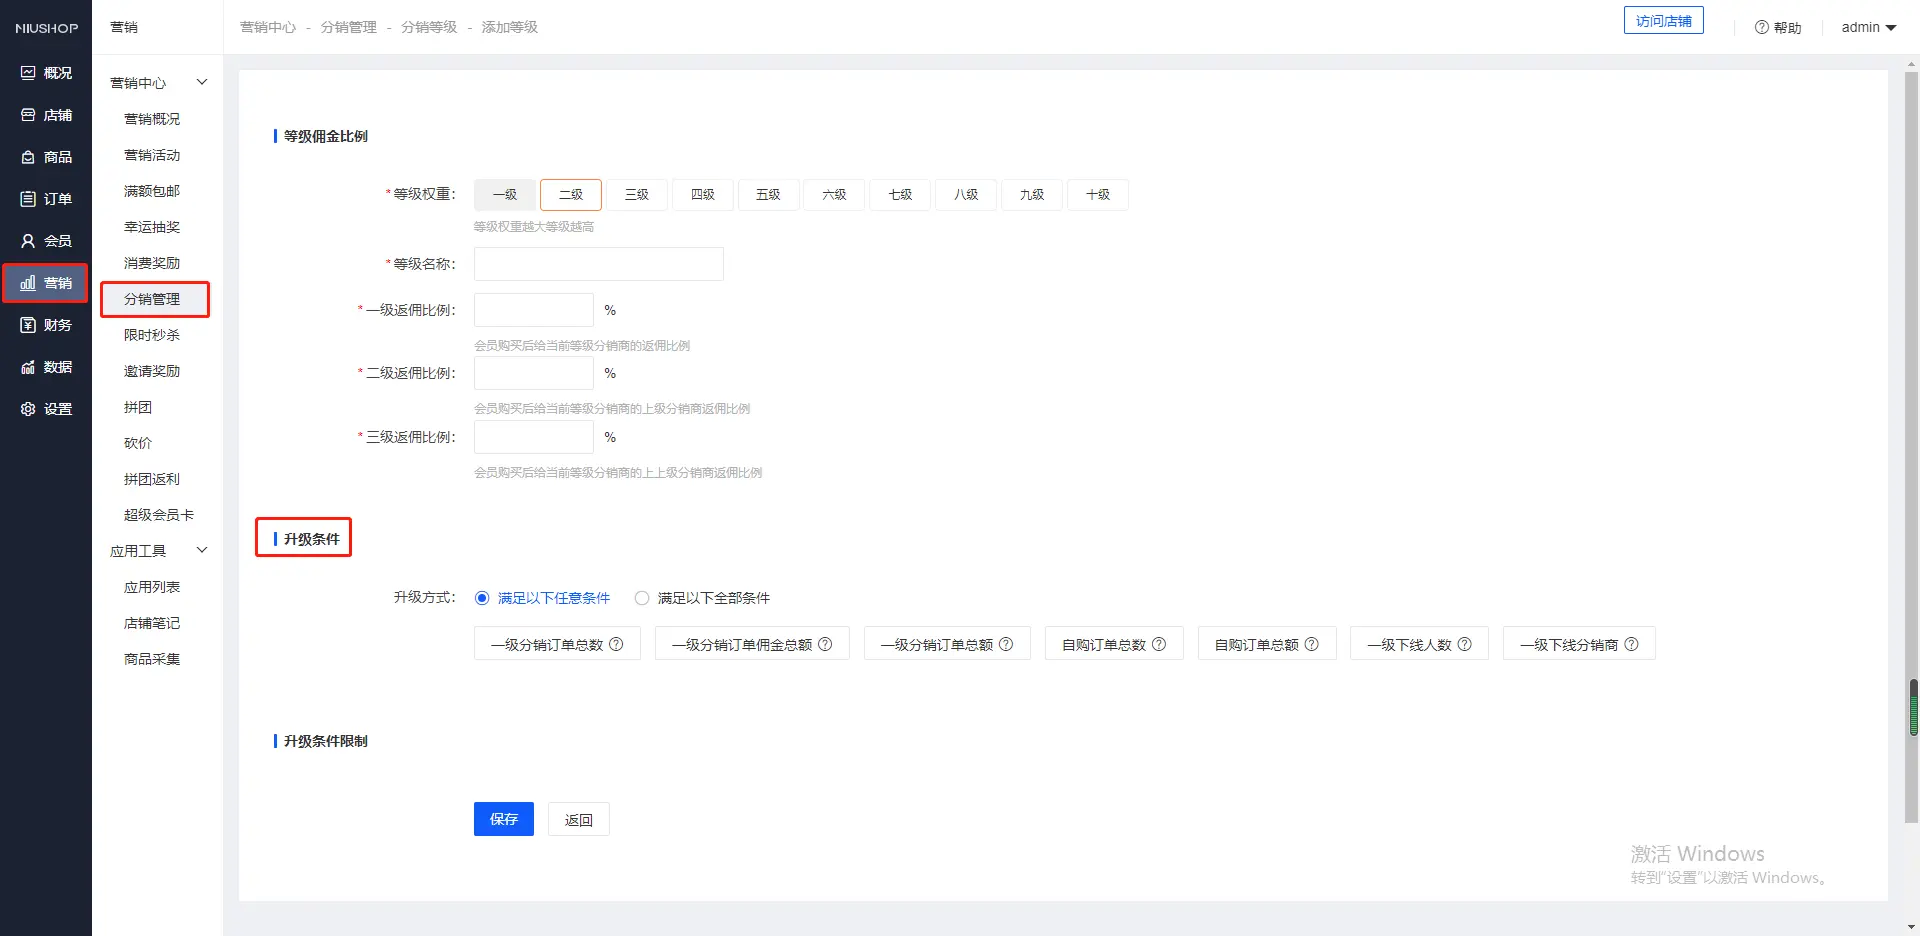Click the 保存 save button
This screenshot has width=1920, height=936.
tap(503, 819)
